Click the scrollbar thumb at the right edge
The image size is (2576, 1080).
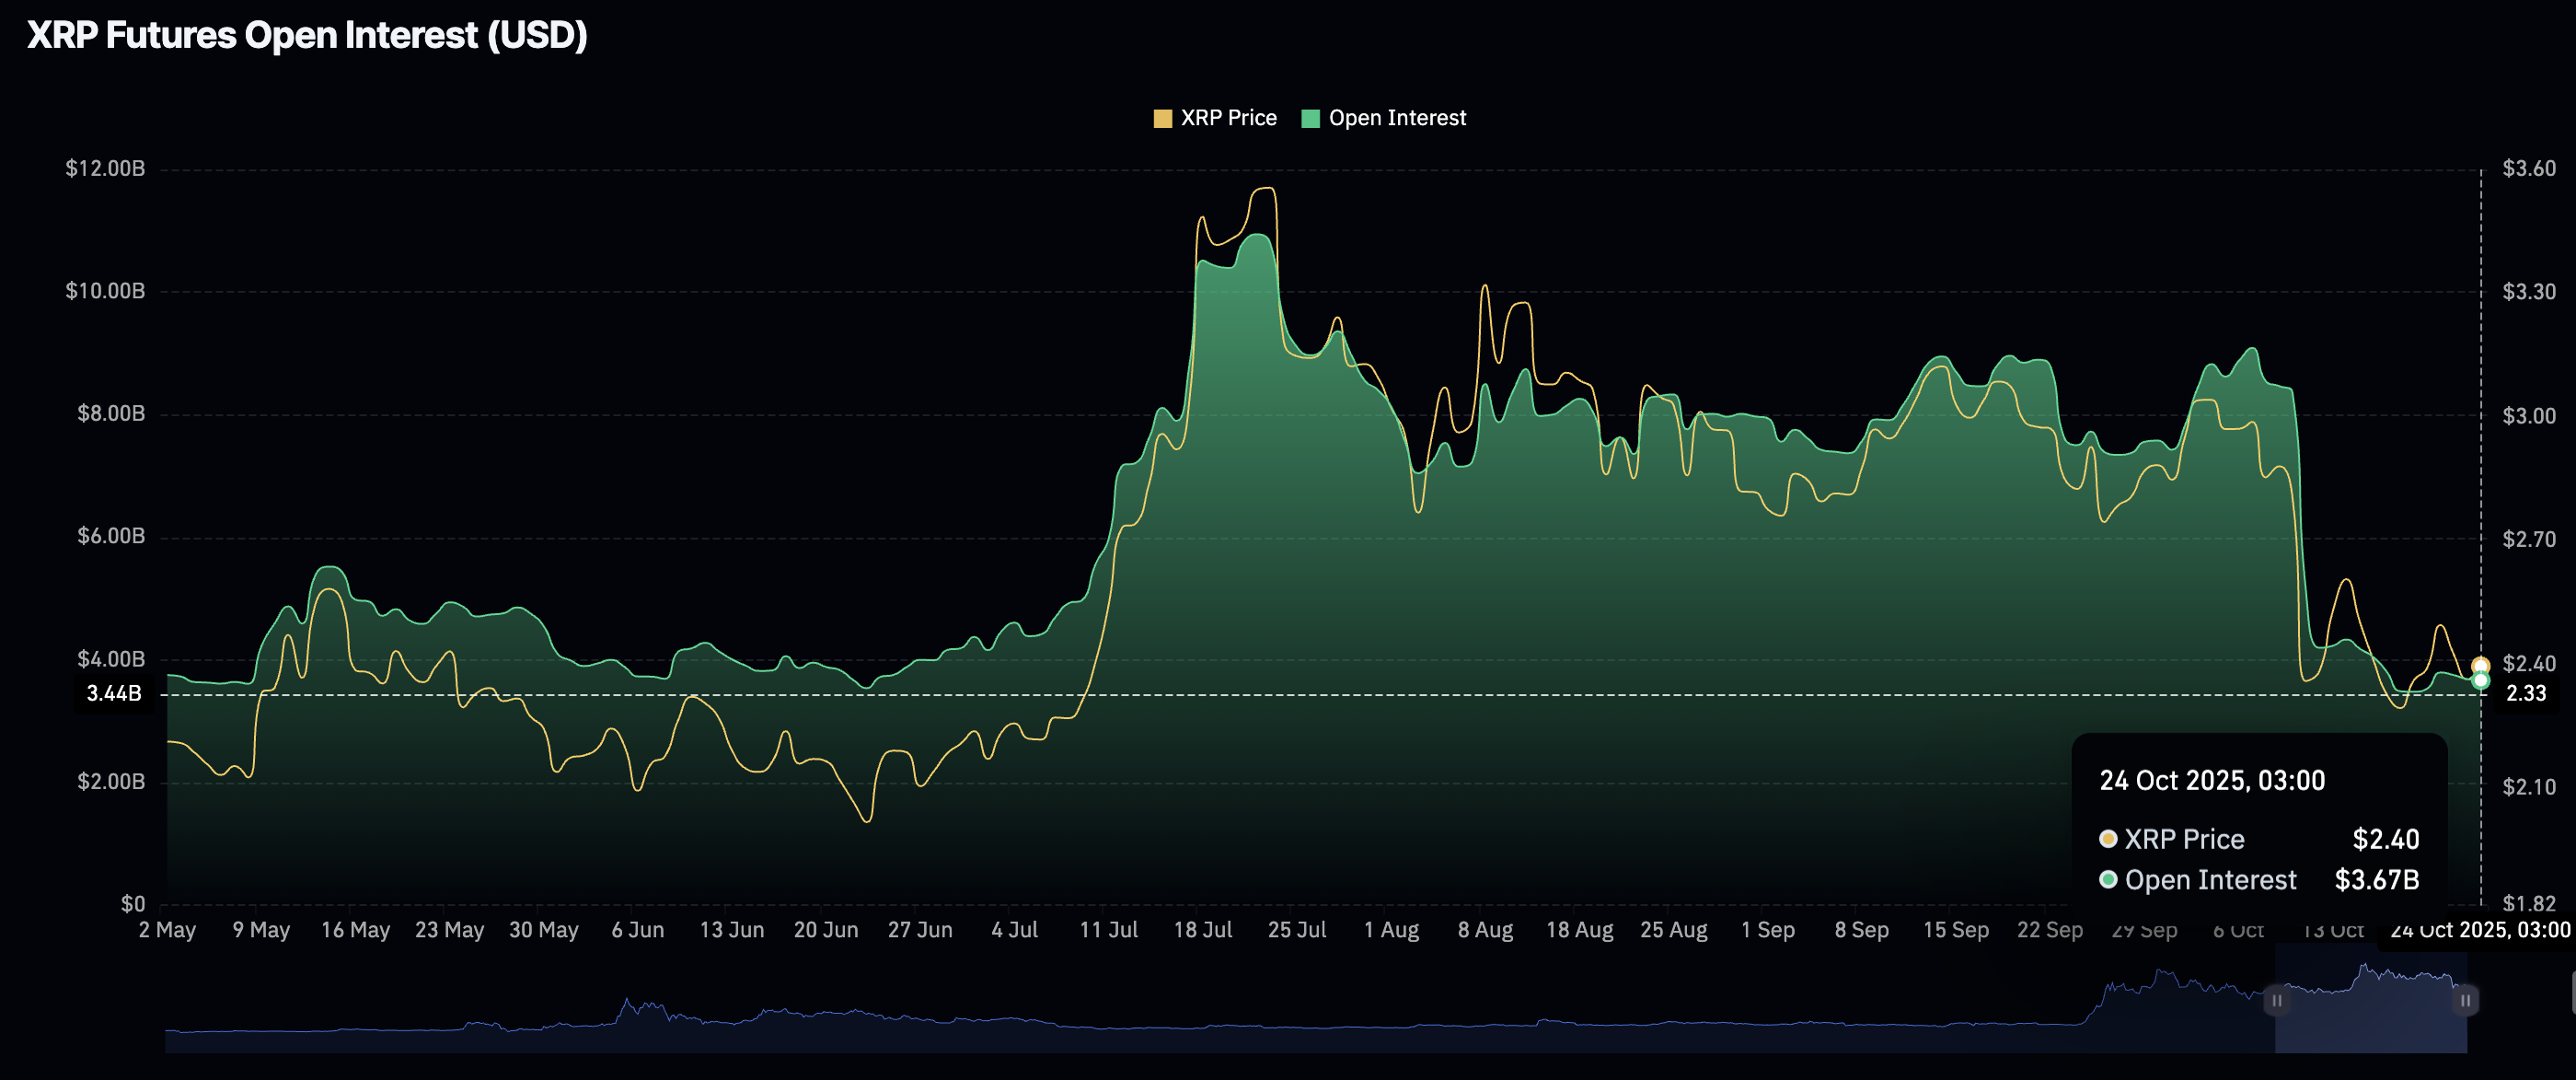click(x=2572, y=994)
